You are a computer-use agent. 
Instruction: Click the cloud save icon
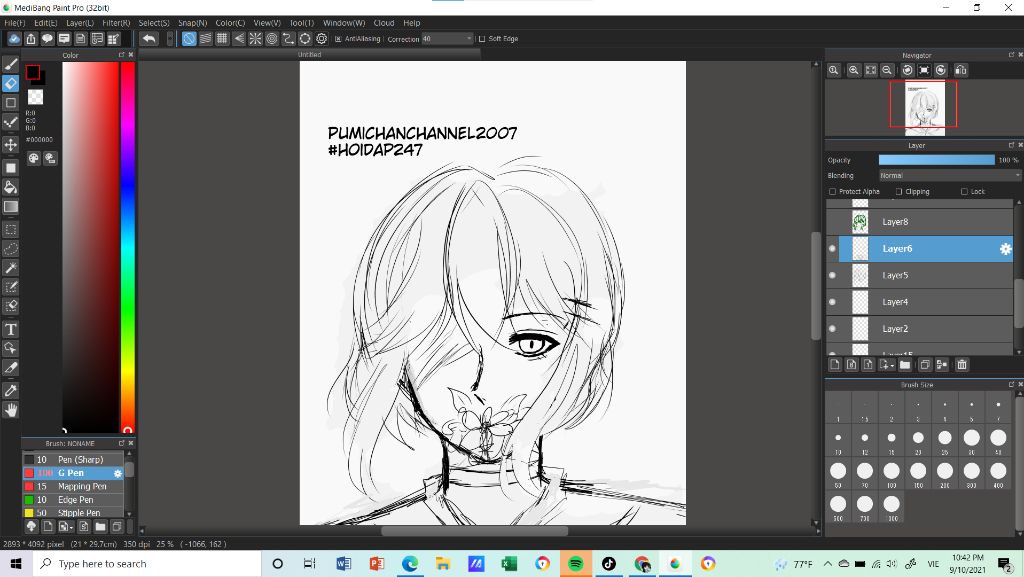(14, 39)
